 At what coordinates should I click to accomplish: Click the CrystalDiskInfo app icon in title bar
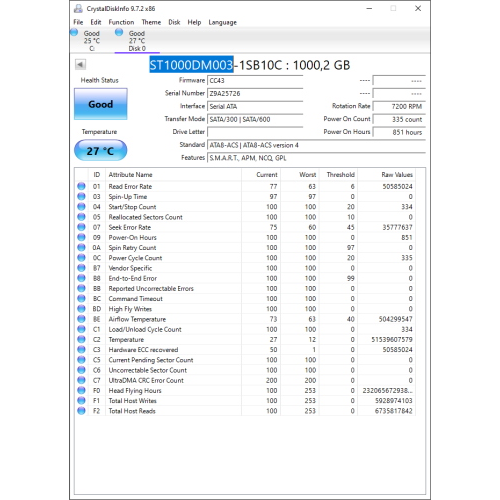pos(78,9)
